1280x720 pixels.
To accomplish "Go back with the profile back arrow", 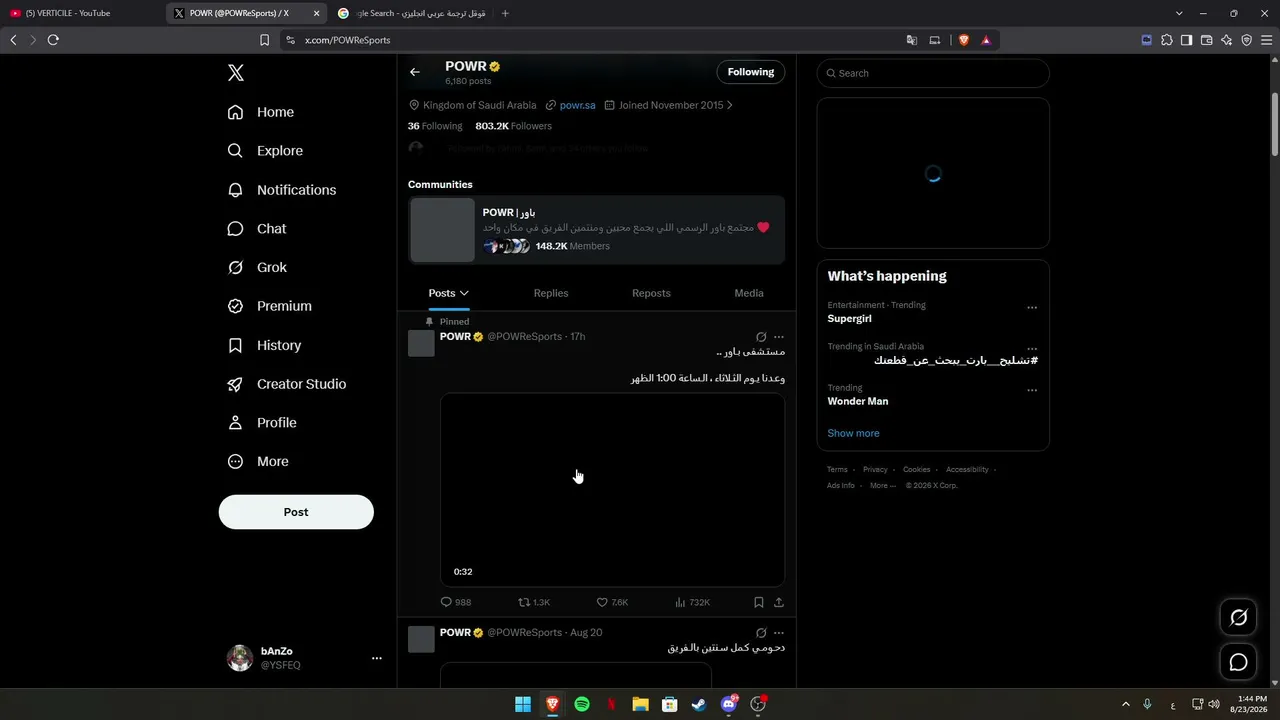I will [415, 72].
